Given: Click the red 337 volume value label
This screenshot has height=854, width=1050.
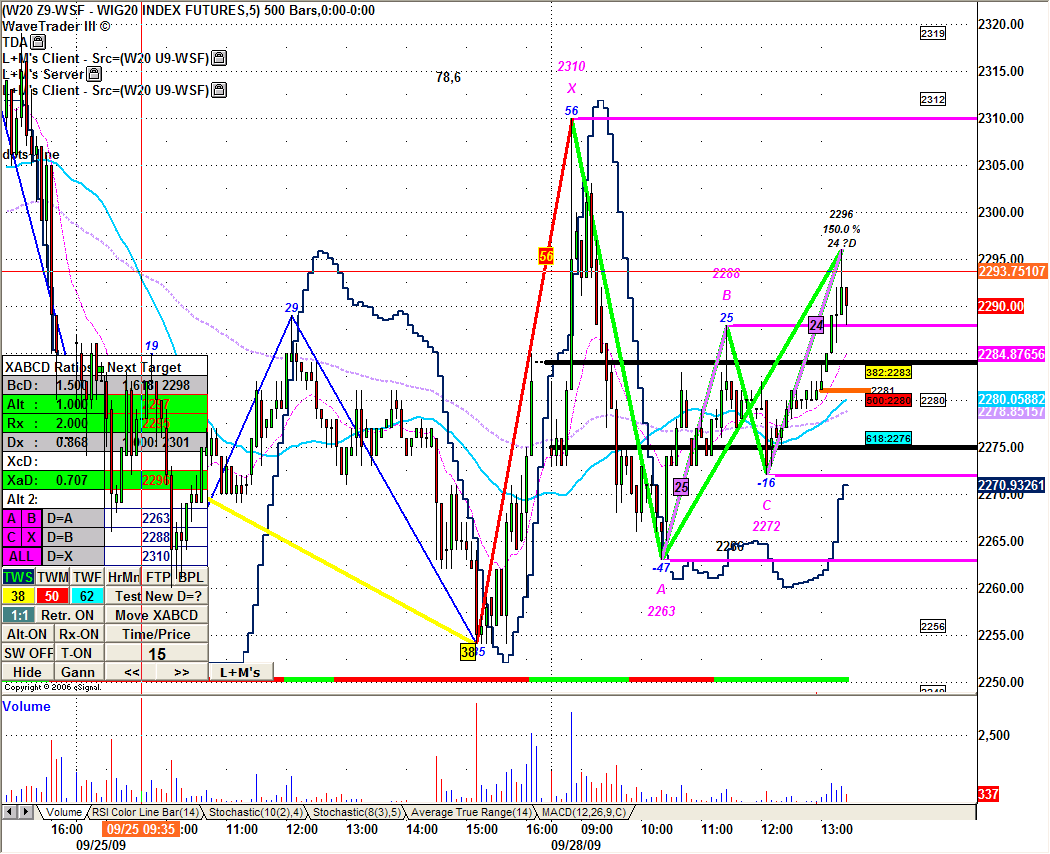Looking at the screenshot, I should coord(988,794).
